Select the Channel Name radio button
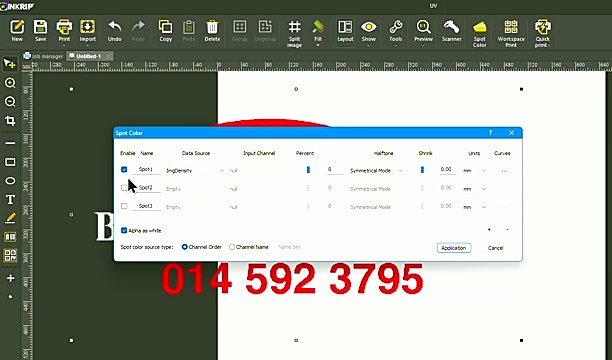This screenshot has width=612, height=360. (232, 247)
